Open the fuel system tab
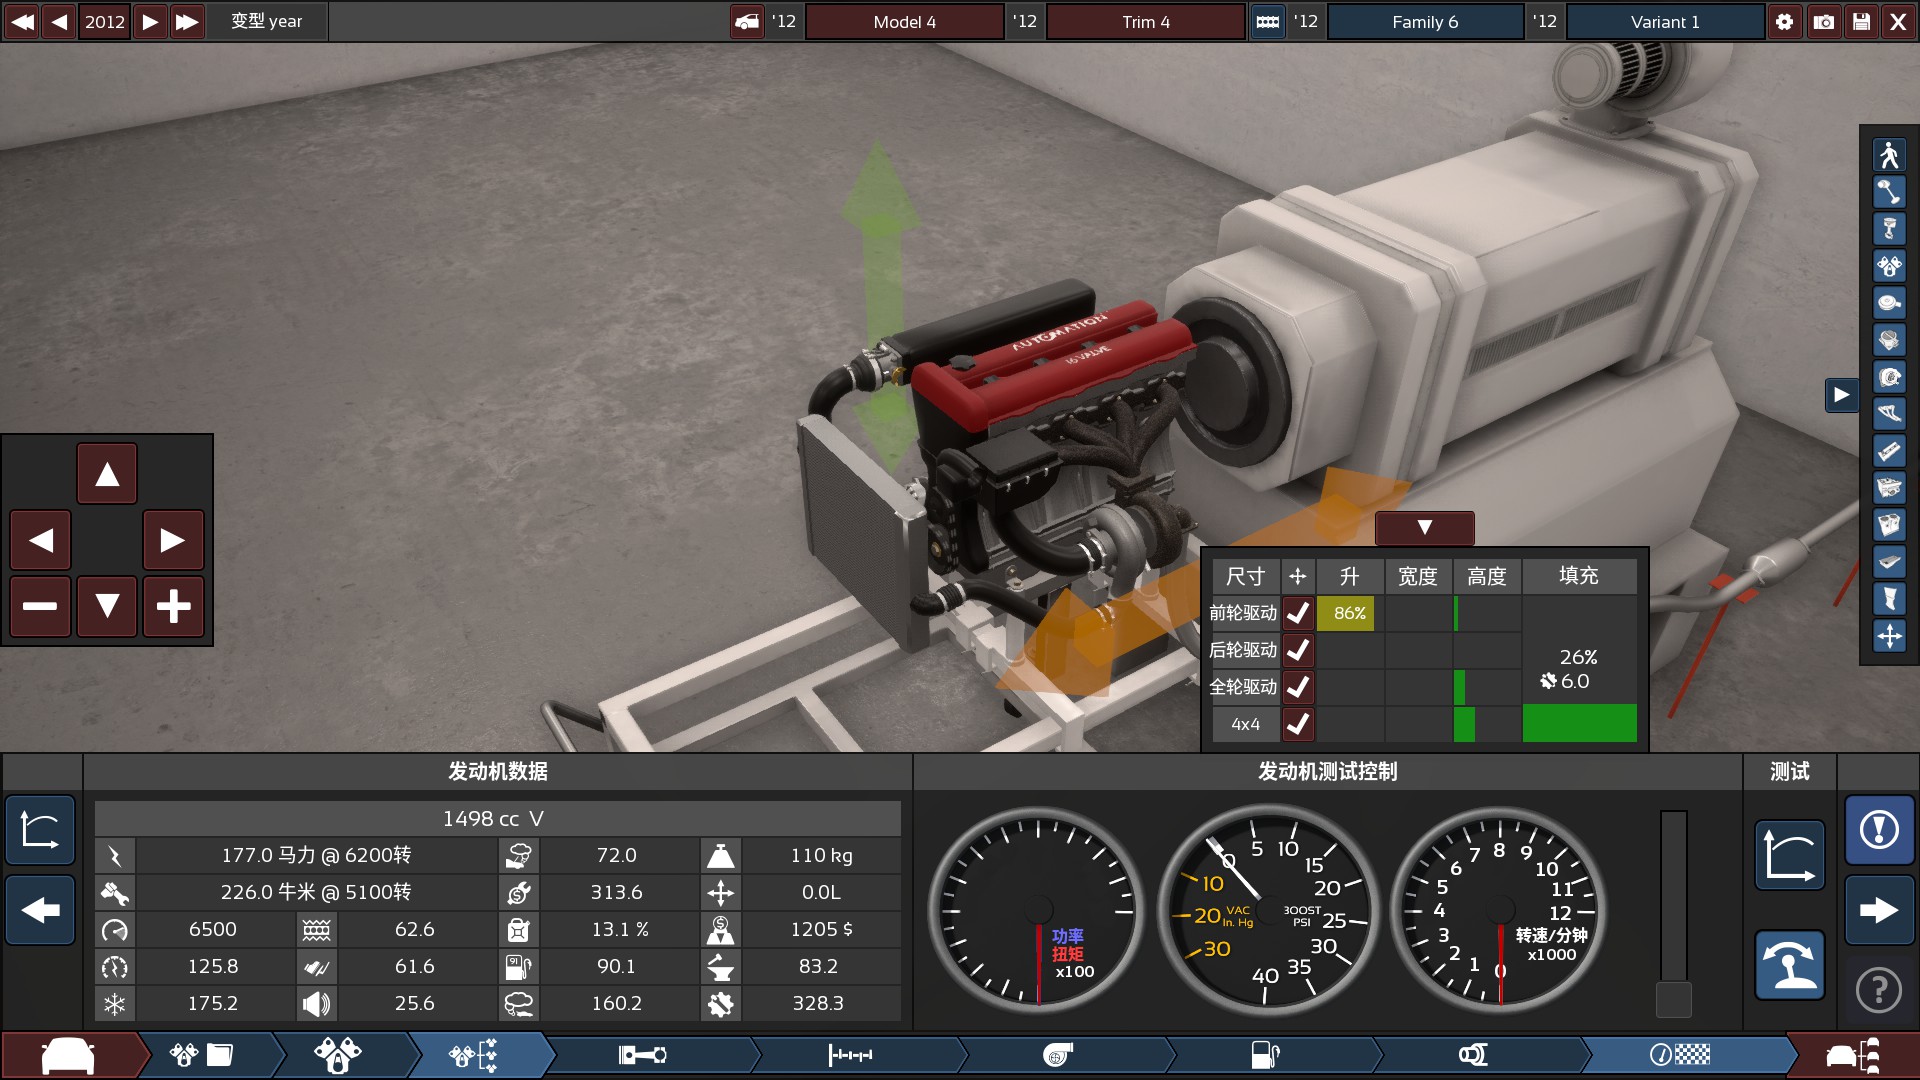This screenshot has height=1080, width=1920. (x=1265, y=1055)
